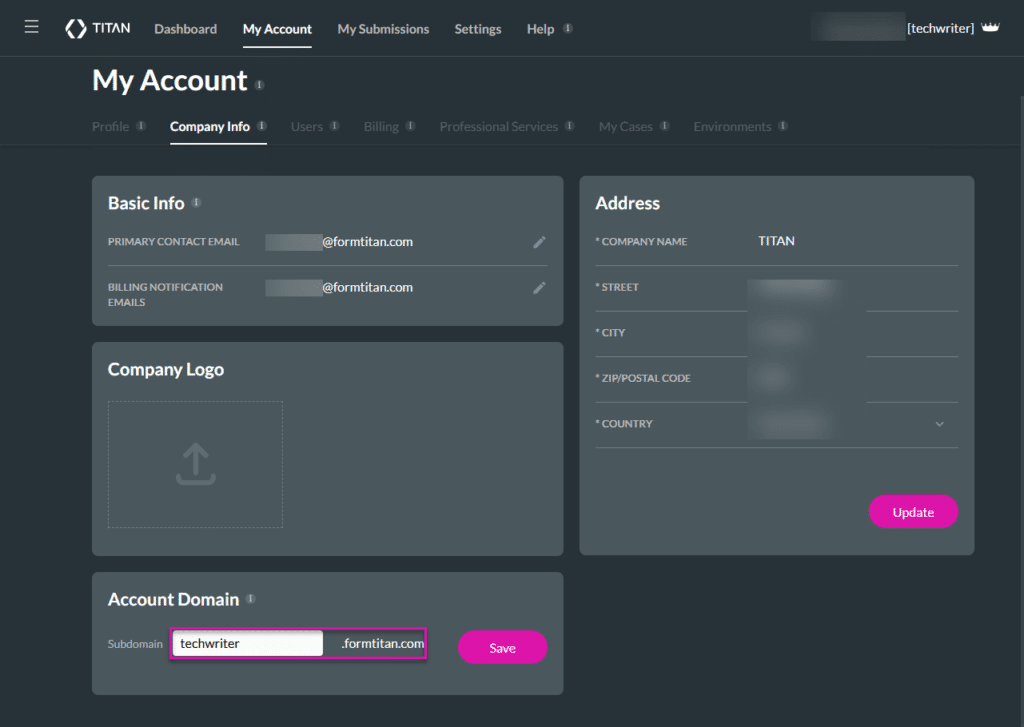
Task: Click the company logo upload icon
Action: [195, 465]
